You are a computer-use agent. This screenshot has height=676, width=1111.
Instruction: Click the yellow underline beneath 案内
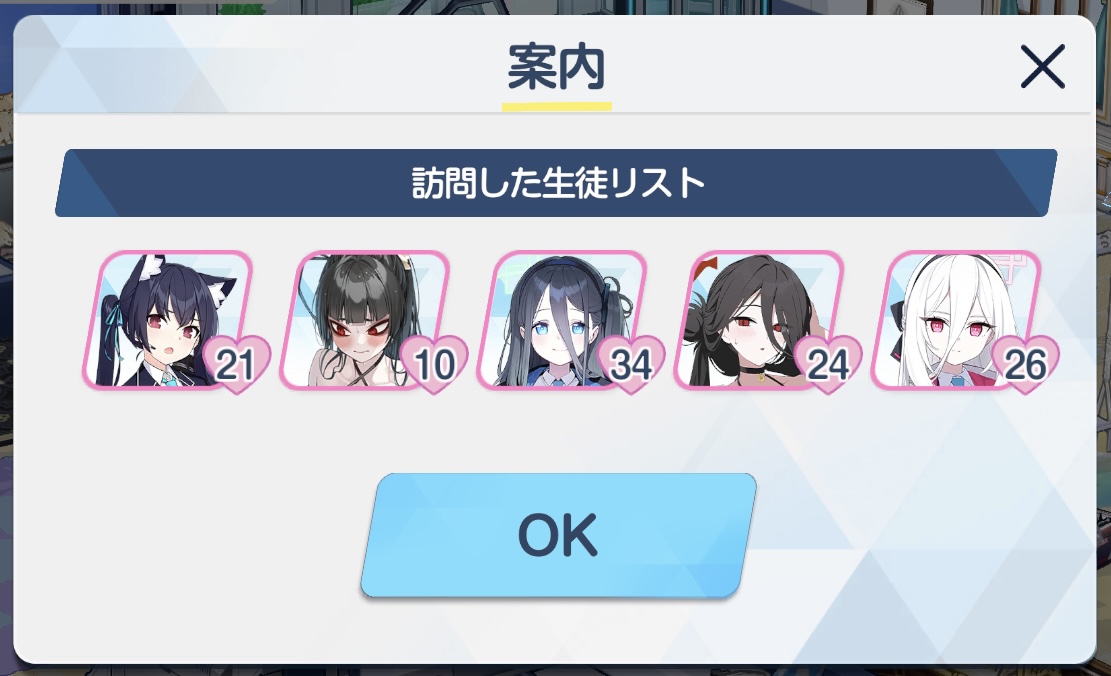point(557,106)
